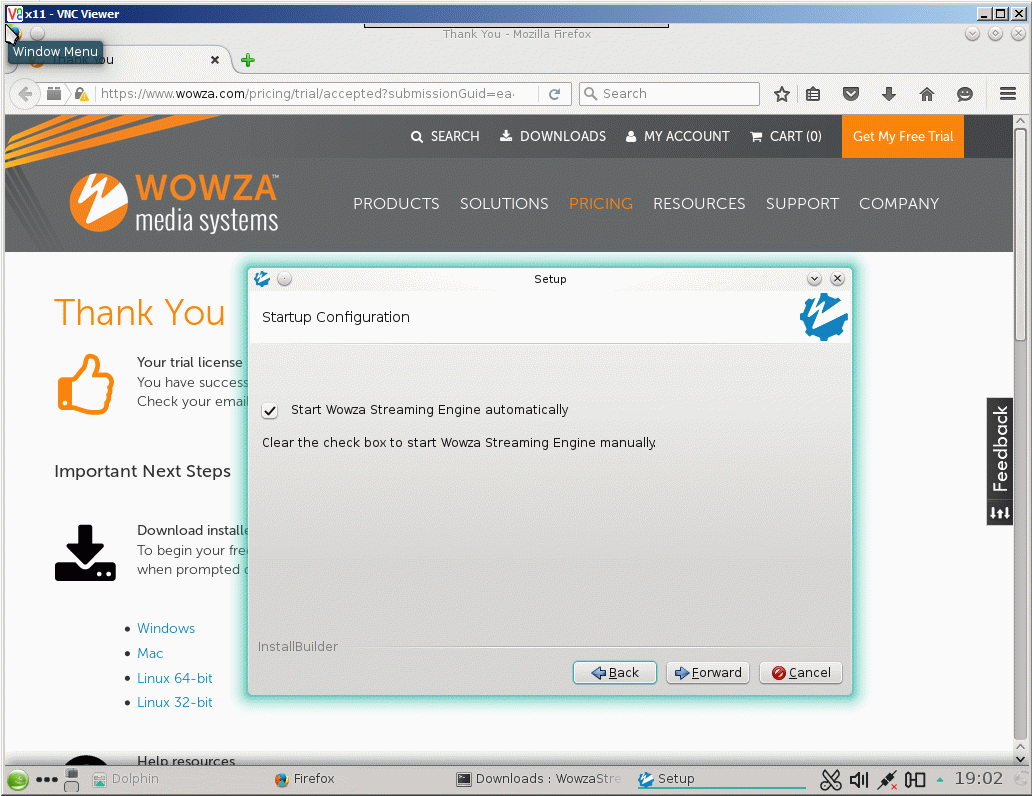Screen dimensions: 1032x796
Task: Bookmark this page with the star icon
Action: pyautogui.click(x=781, y=94)
